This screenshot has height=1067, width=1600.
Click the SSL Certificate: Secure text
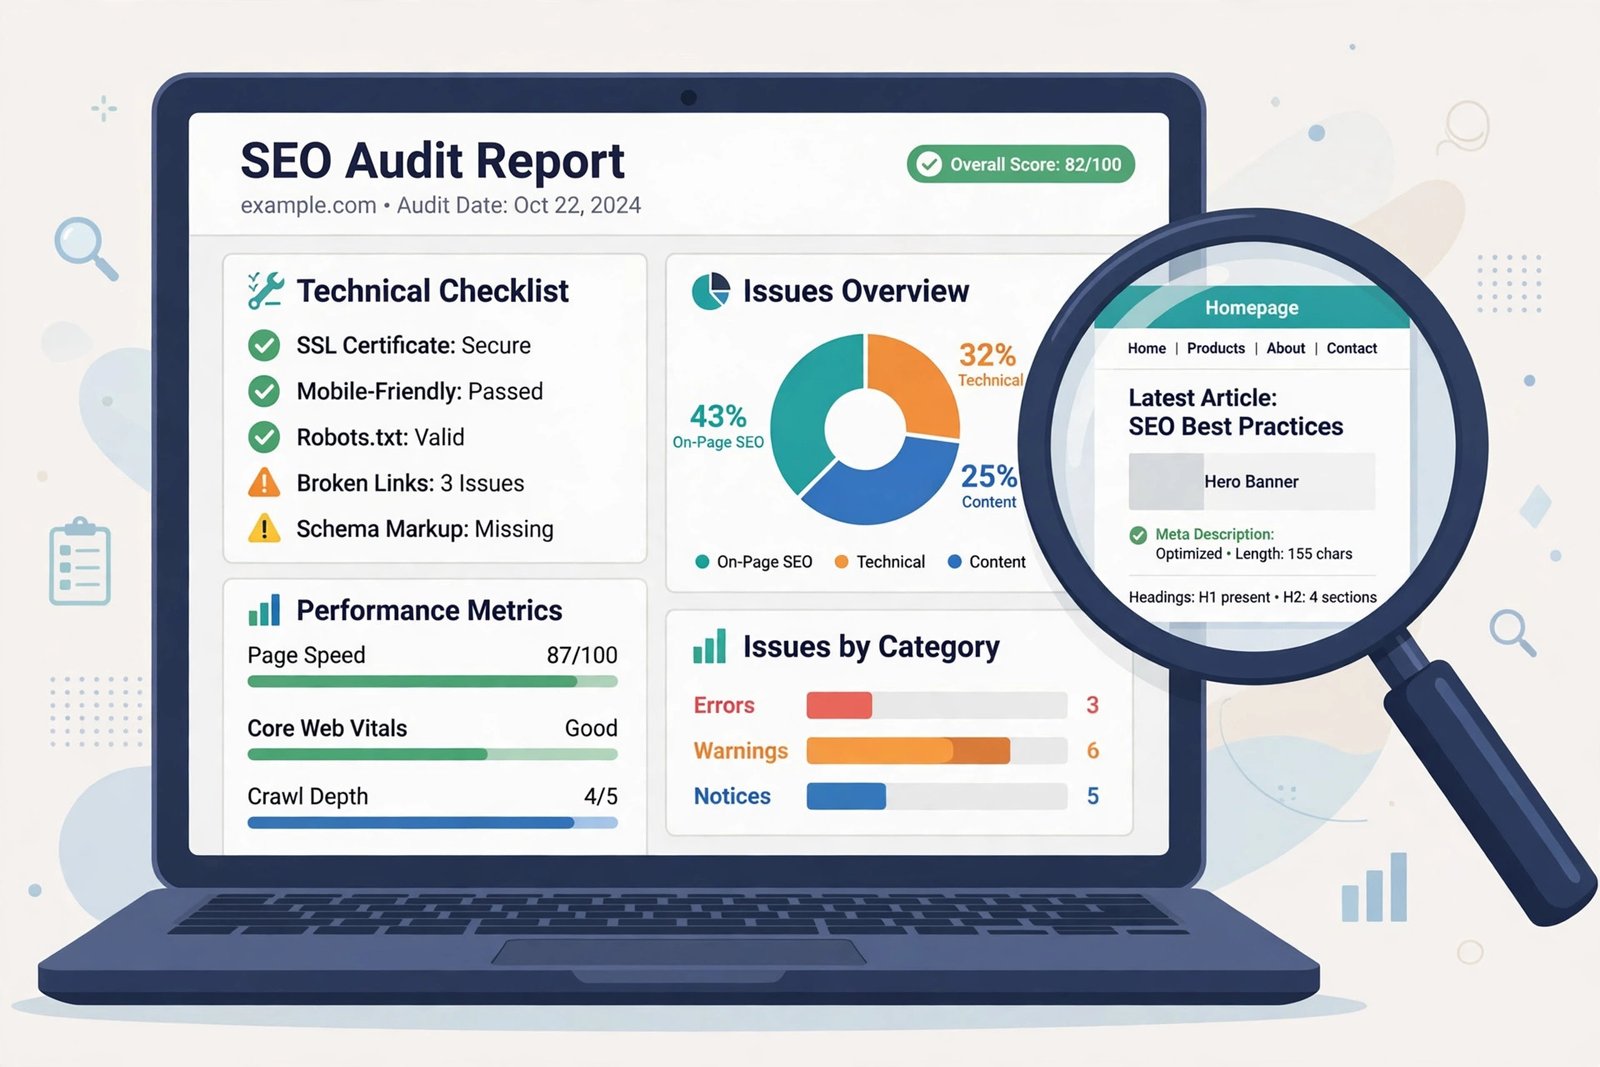tap(414, 346)
